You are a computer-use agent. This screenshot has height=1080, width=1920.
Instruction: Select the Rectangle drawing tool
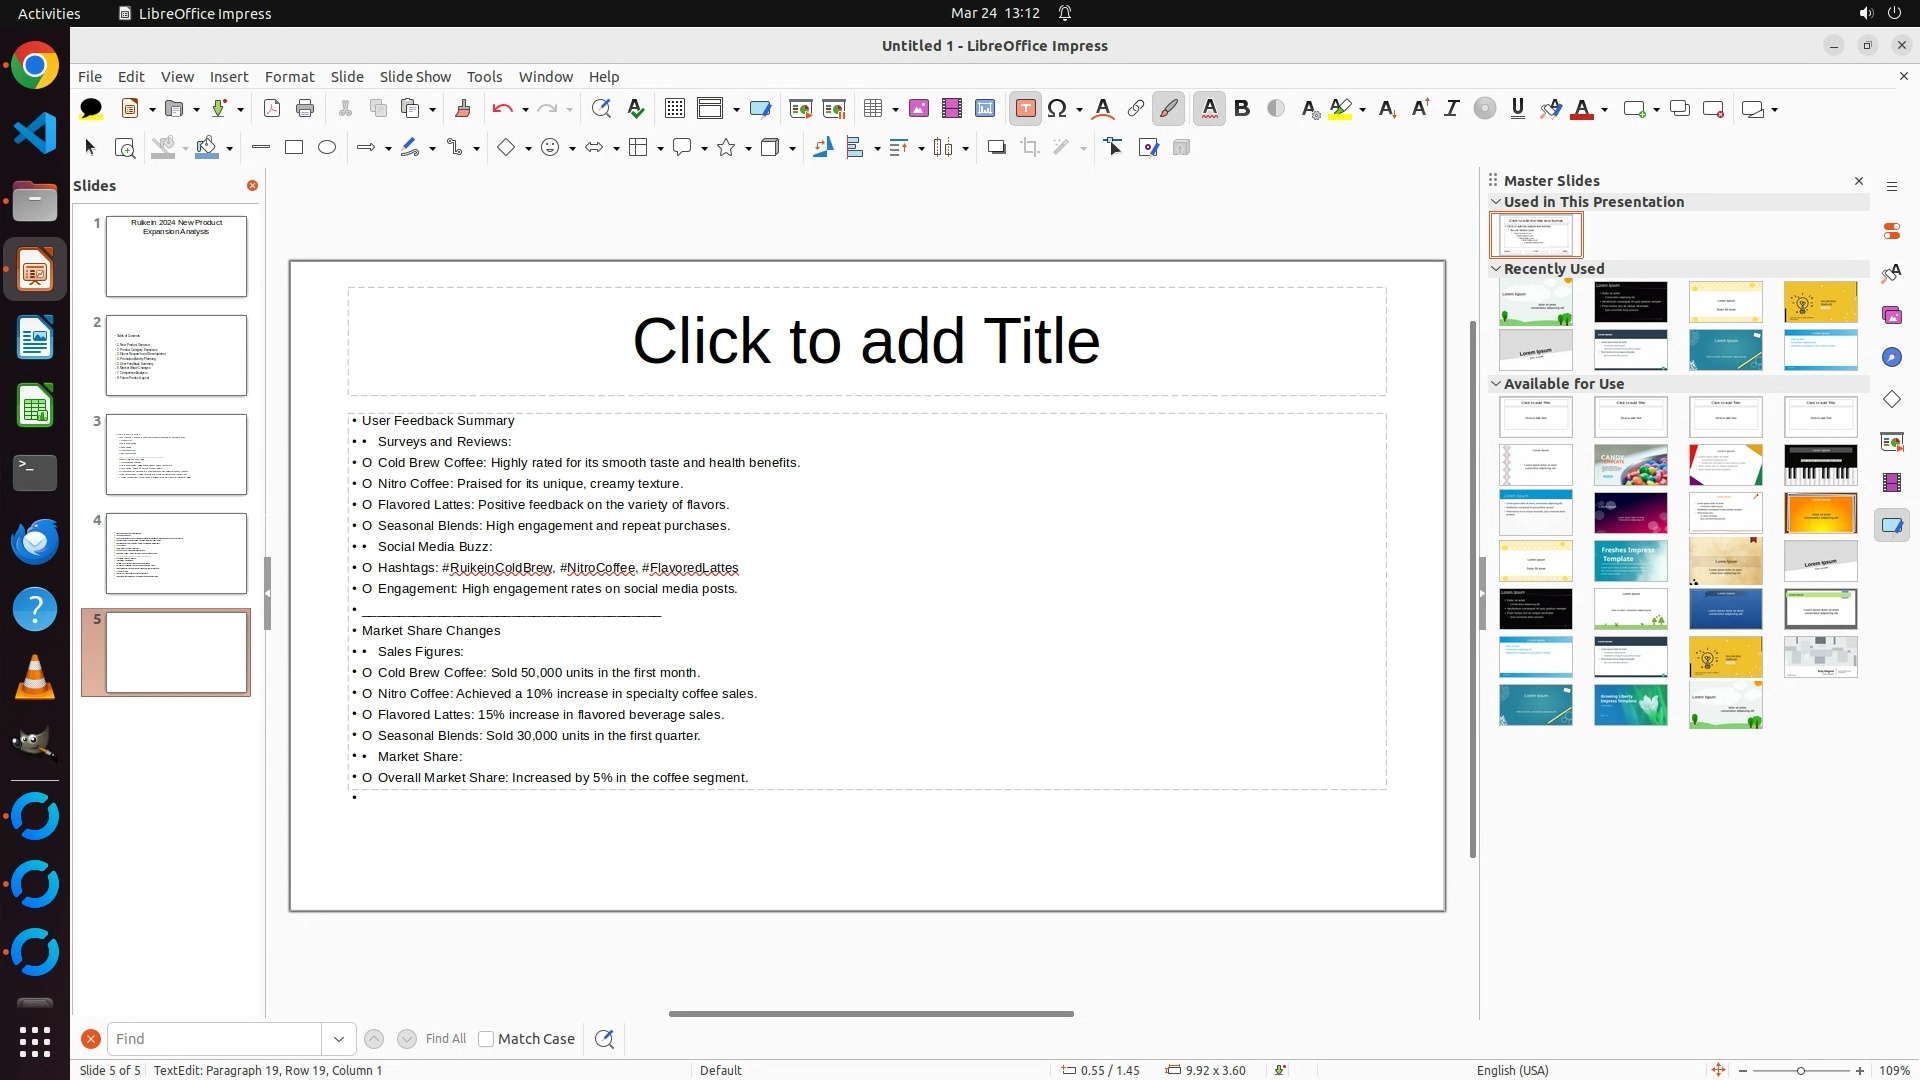294,148
